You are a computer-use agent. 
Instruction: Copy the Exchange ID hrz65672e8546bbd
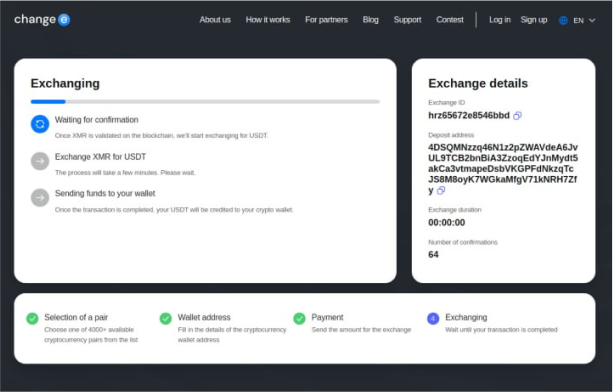point(517,116)
